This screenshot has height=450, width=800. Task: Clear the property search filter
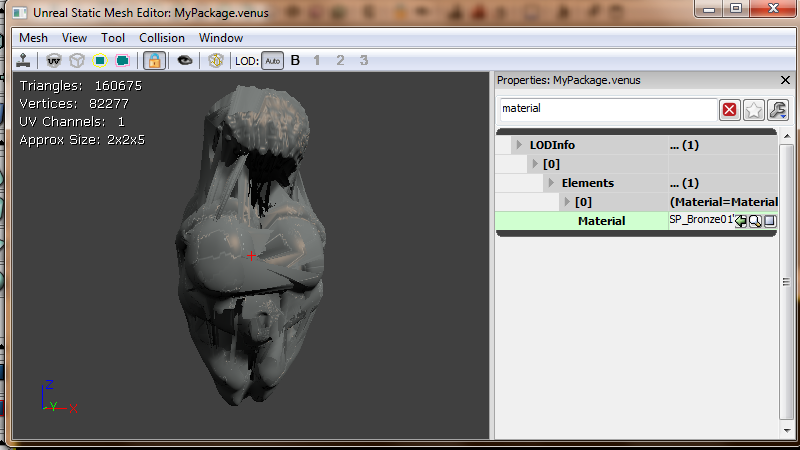pyautogui.click(x=730, y=110)
